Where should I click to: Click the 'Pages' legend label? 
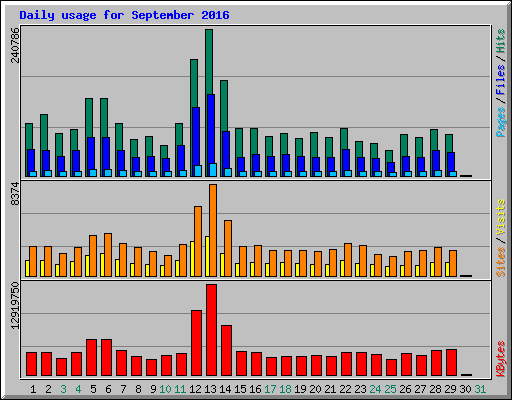click(501, 122)
